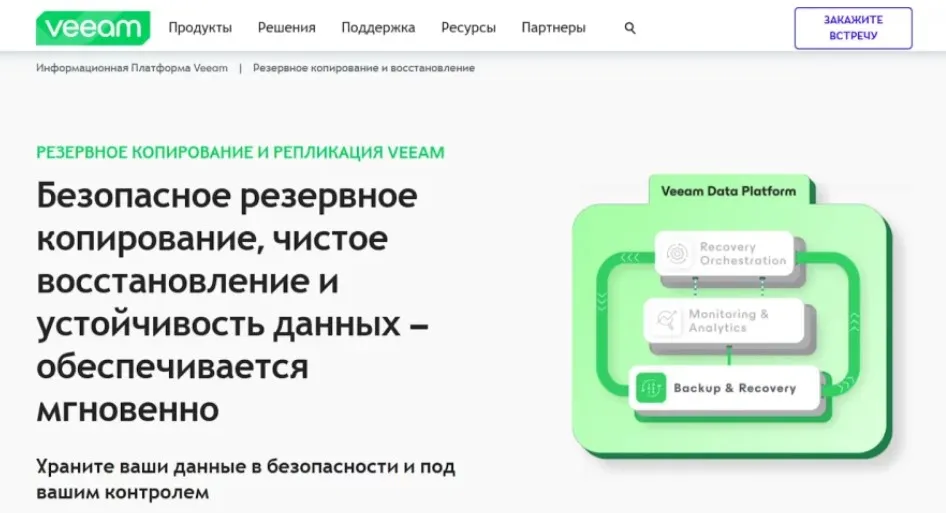
Task: Click the green Backup & Recovery icon
Action: pyautogui.click(x=651, y=387)
